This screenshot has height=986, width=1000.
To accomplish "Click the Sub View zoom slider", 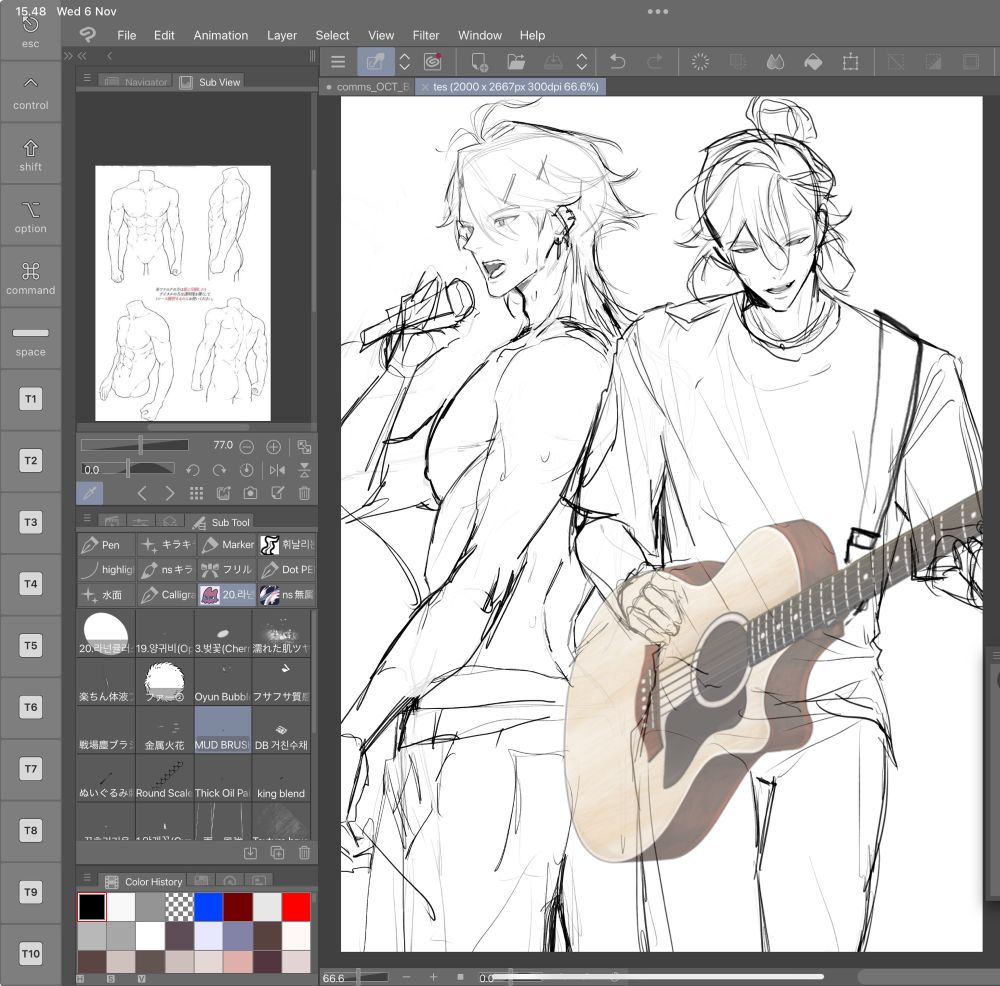I will [x=135, y=445].
